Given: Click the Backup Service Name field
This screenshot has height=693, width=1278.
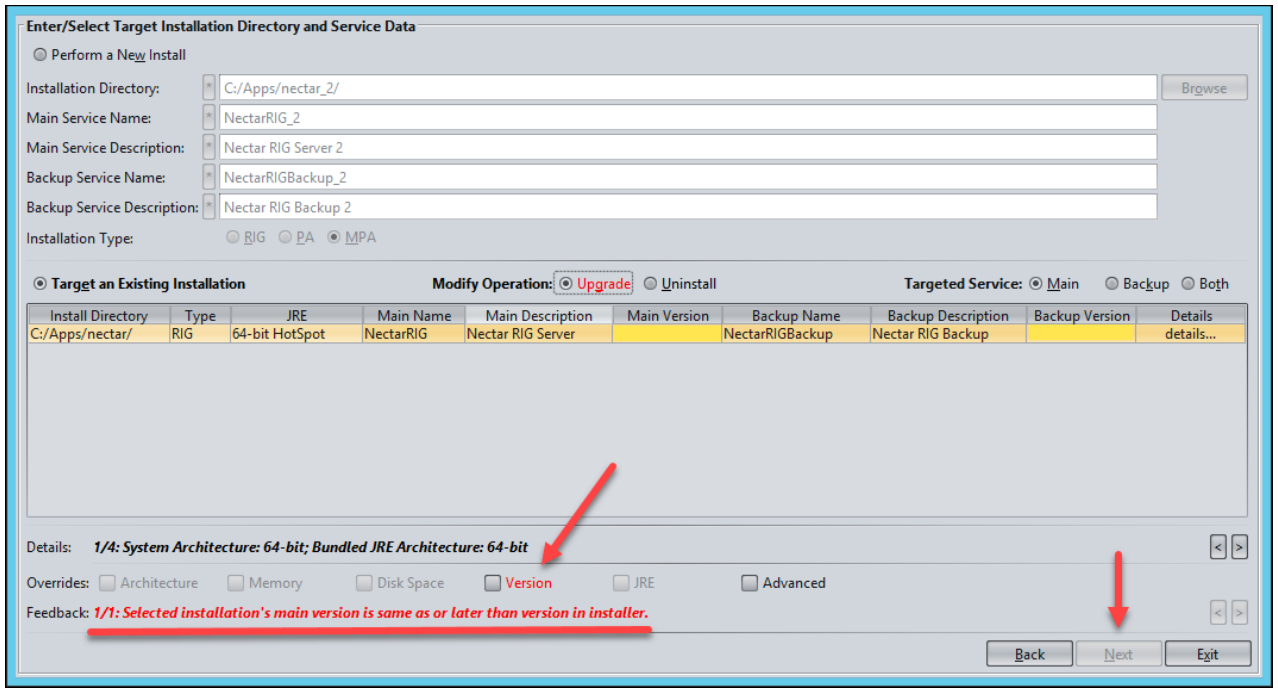Looking at the screenshot, I should tap(687, 177).
